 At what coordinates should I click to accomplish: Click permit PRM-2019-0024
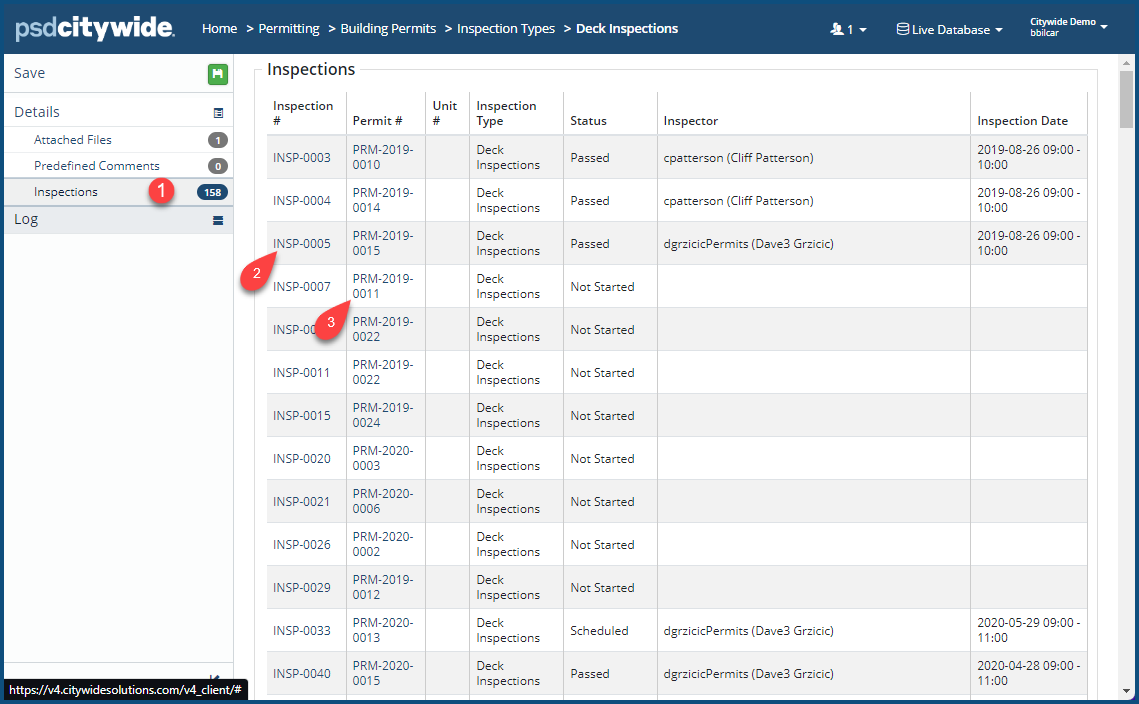coord(383,415)
